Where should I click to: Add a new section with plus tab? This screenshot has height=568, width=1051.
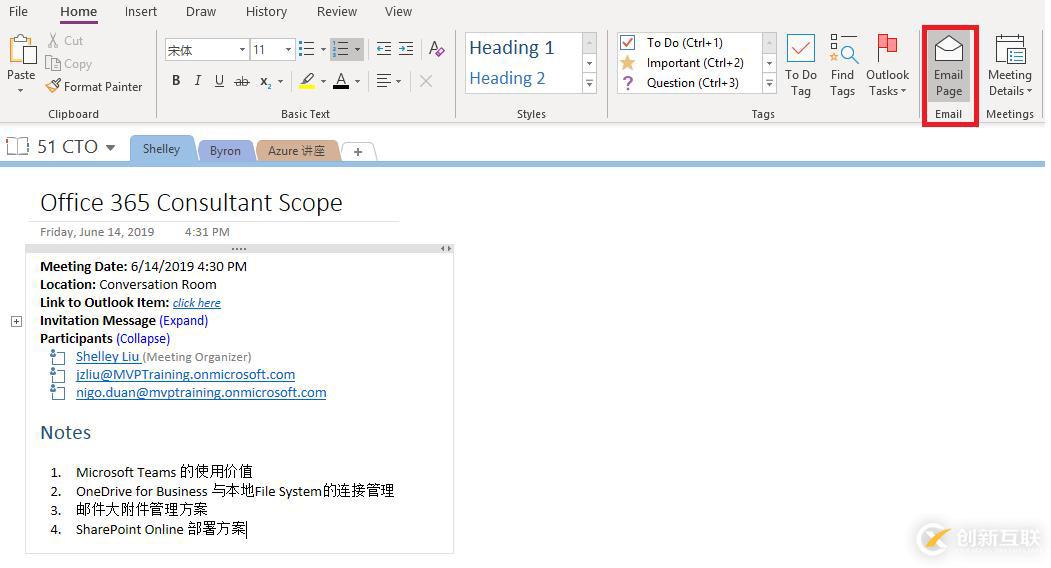358,152
